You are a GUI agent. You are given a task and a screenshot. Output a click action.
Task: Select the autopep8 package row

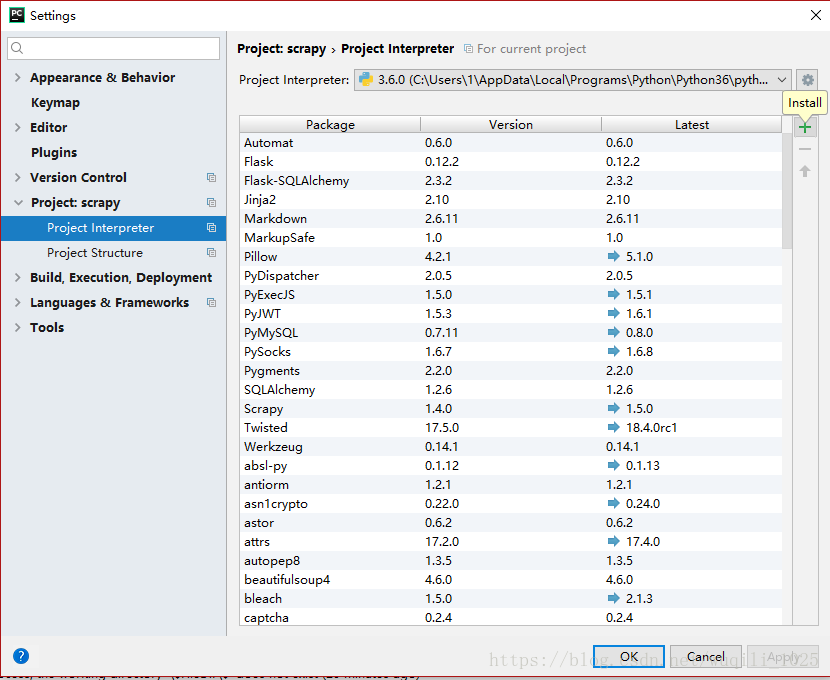(x=511, y=561)
